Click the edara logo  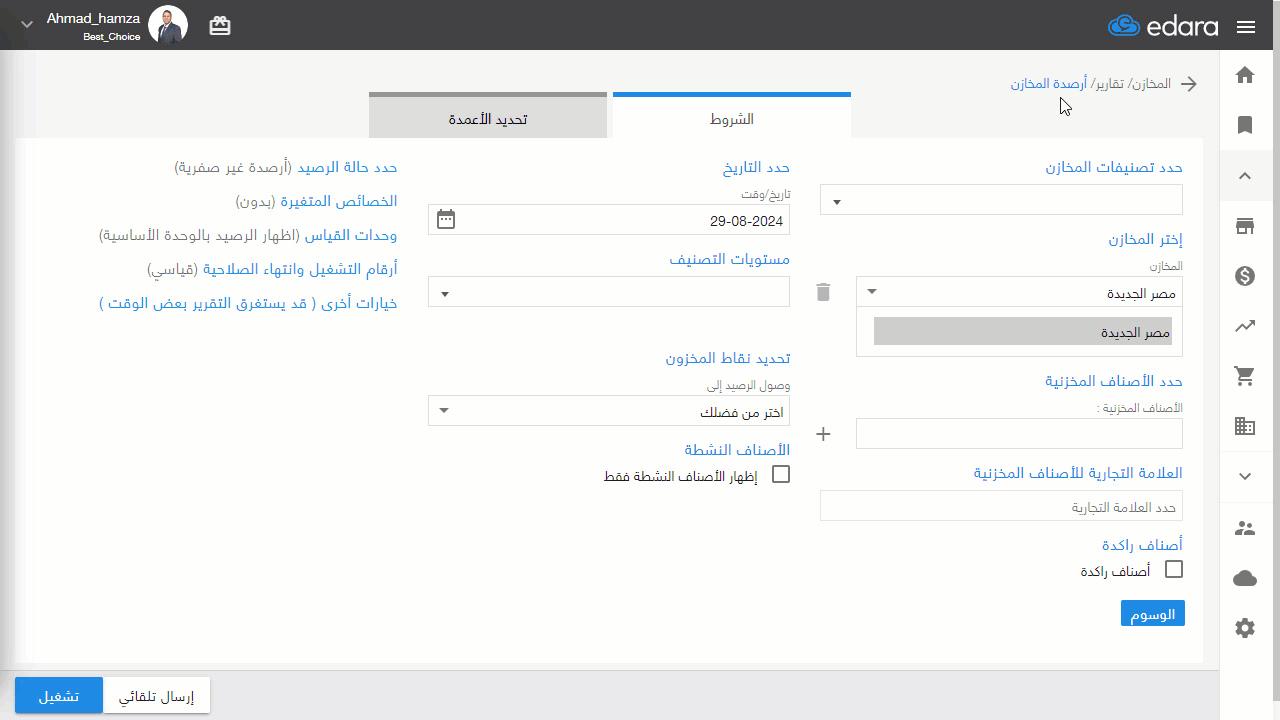click(1163, 26)
